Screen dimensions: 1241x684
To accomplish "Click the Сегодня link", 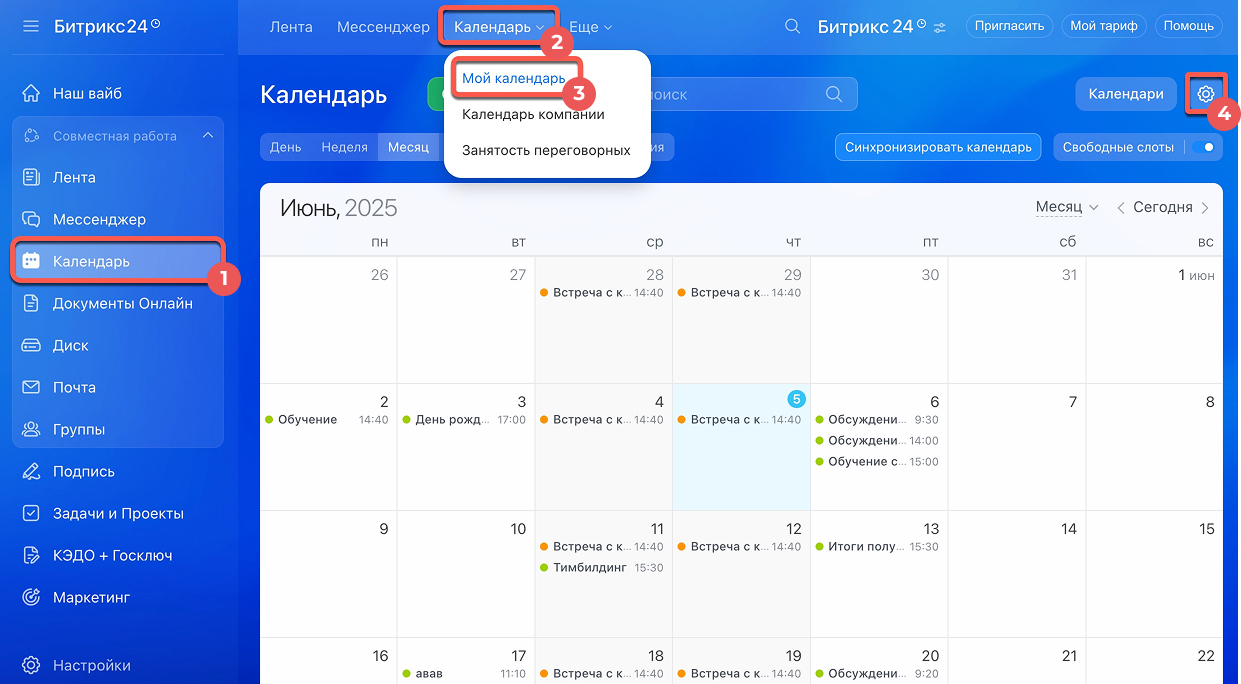I will (x=1163, y=208).
